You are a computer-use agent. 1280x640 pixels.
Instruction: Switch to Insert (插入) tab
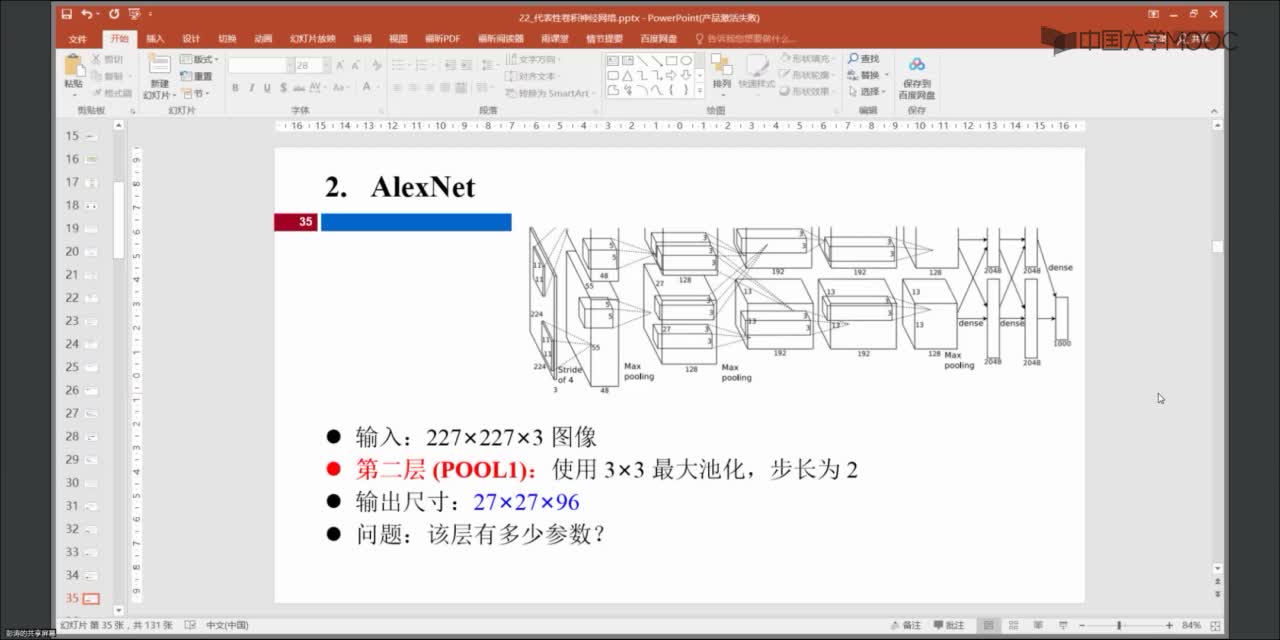tap(155, 38)
